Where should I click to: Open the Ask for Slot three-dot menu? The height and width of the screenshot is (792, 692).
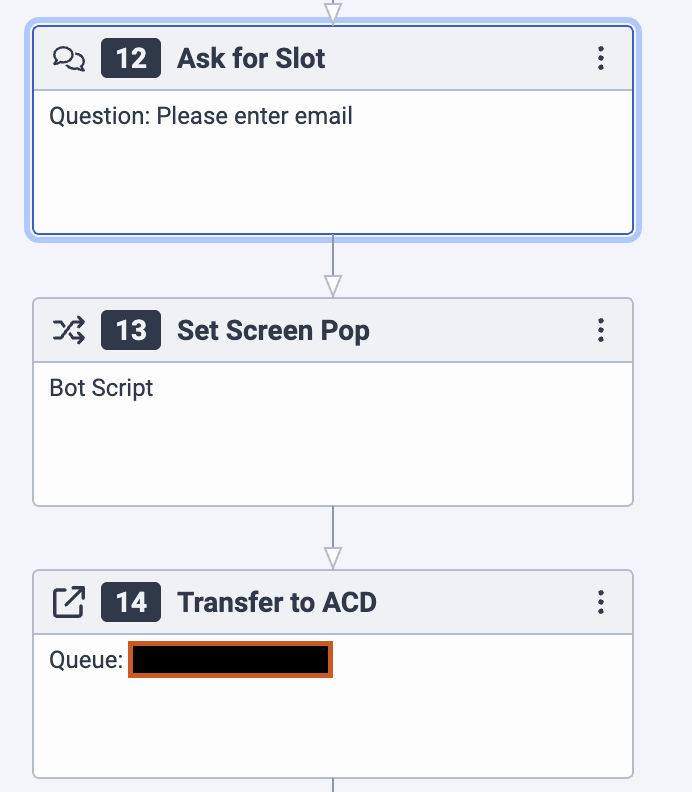pyautogui.click(x=601, y=58)
